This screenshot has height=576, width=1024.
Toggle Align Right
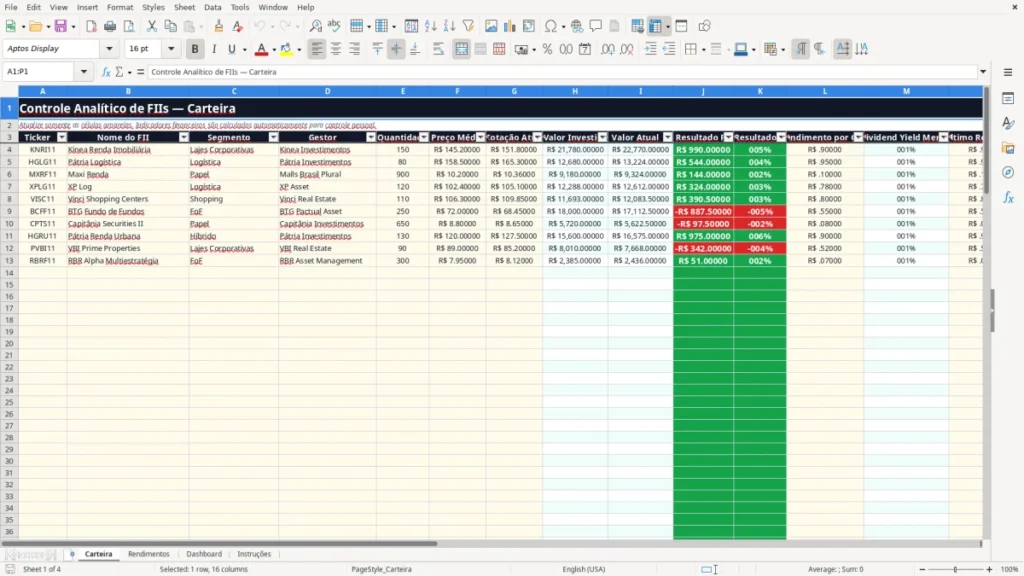[355, 49]
